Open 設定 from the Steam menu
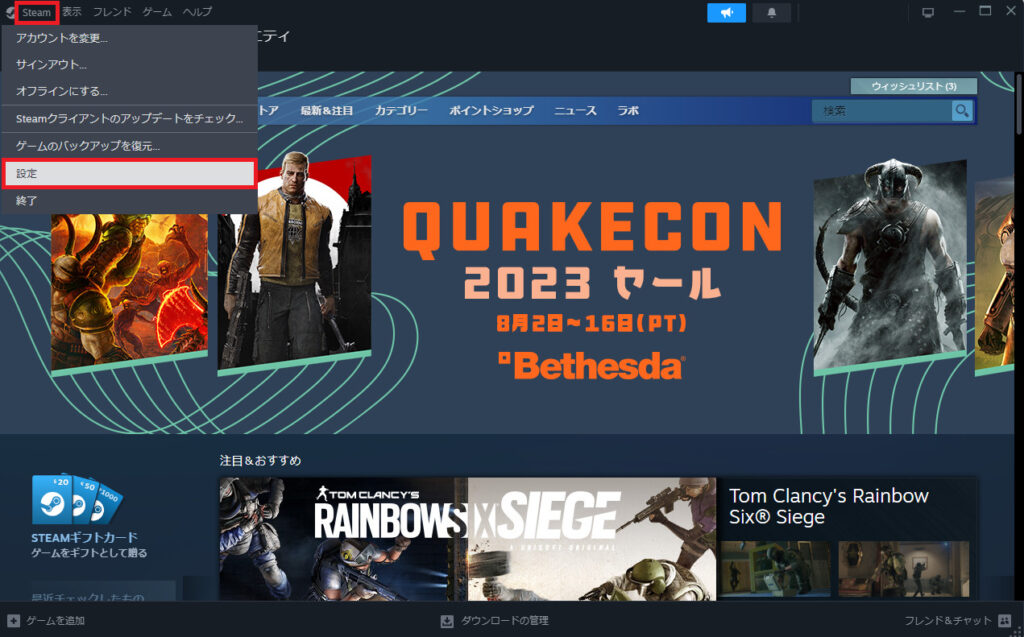The height and width of the screenshot is (637, 1024). click(x=129, y=174)
